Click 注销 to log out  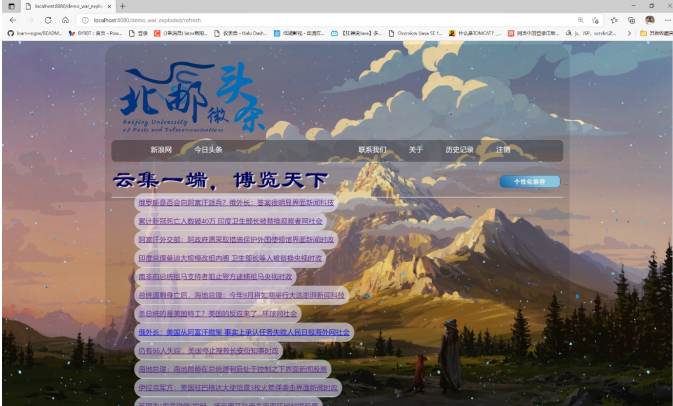503,150
